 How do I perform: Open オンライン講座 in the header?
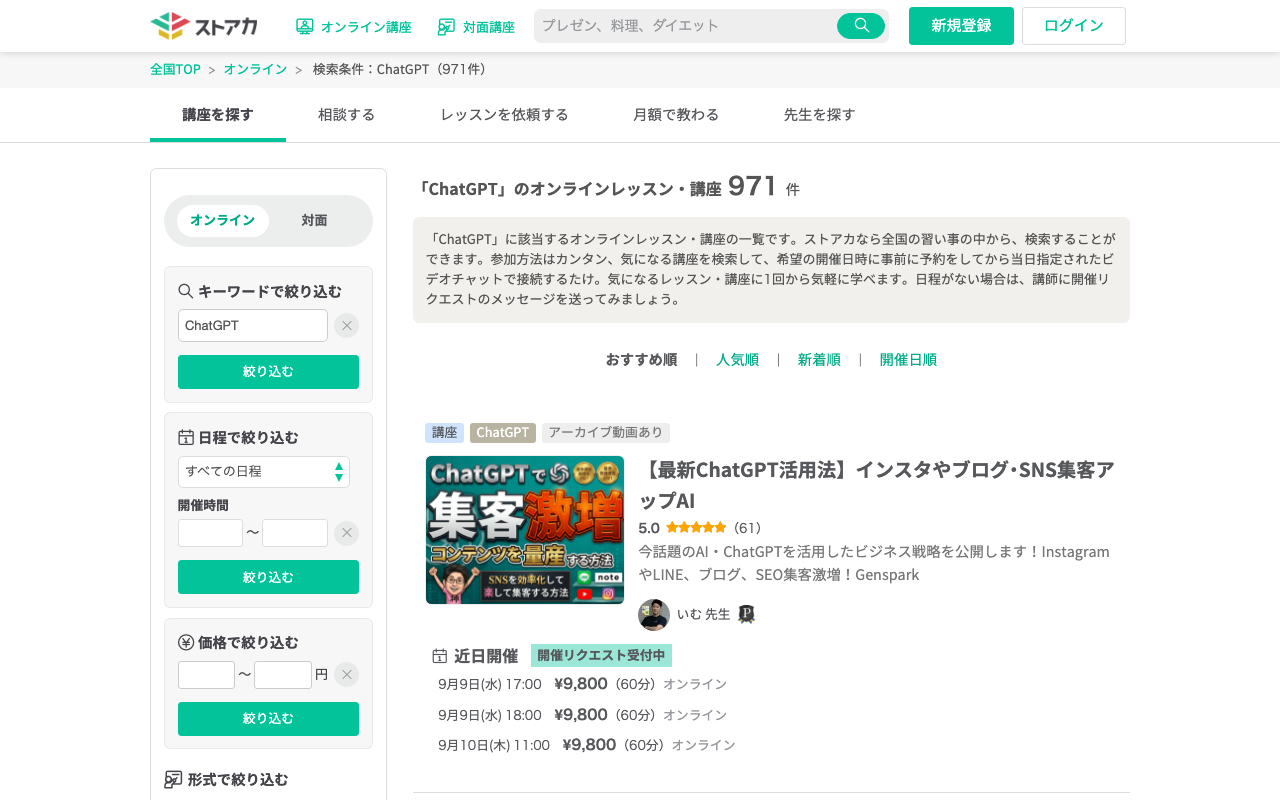pyautogui.click(x=354, y=27)
